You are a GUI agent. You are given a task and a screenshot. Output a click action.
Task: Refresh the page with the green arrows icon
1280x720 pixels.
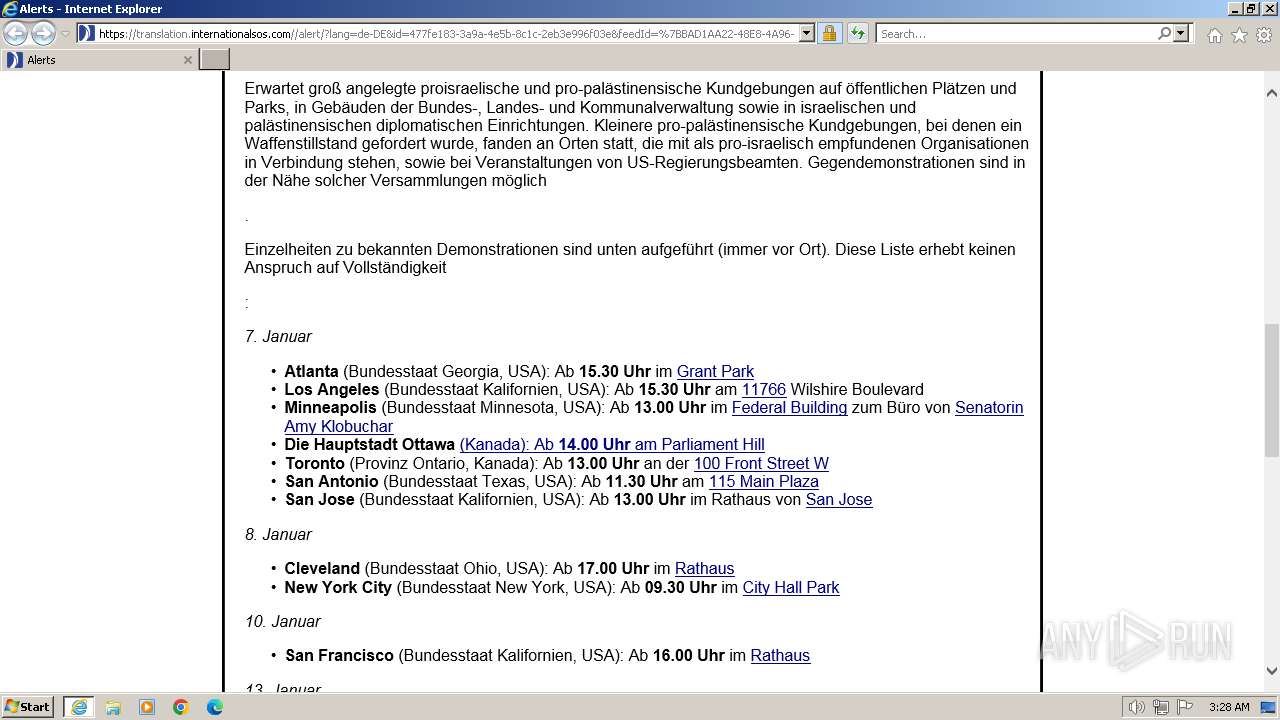click(x=858, y=33)
